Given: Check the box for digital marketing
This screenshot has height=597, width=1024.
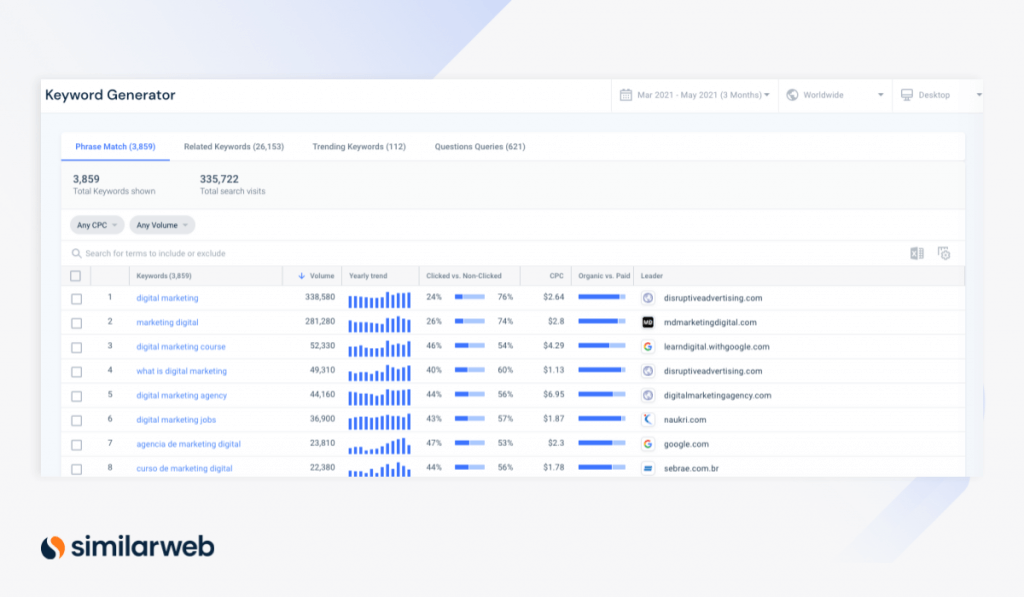Looking at the screenshot, I should coord(76,298).
